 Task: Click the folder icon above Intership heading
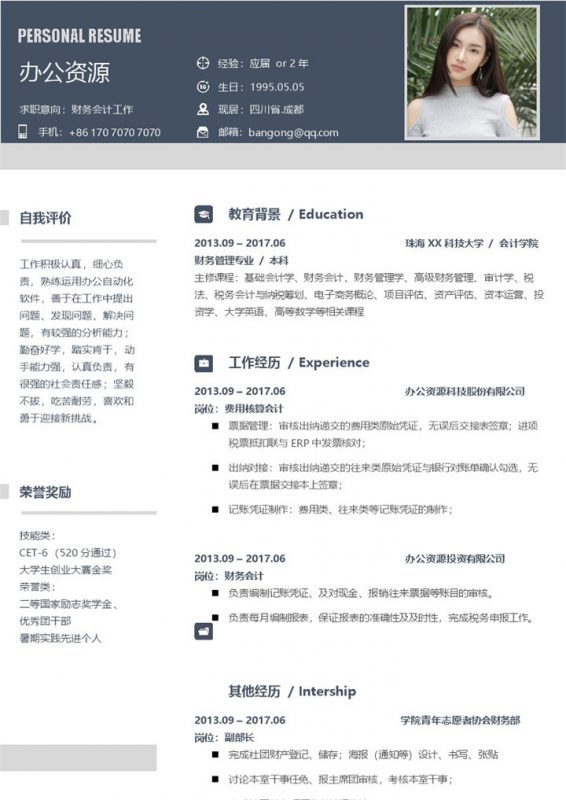tap(204, 631)
